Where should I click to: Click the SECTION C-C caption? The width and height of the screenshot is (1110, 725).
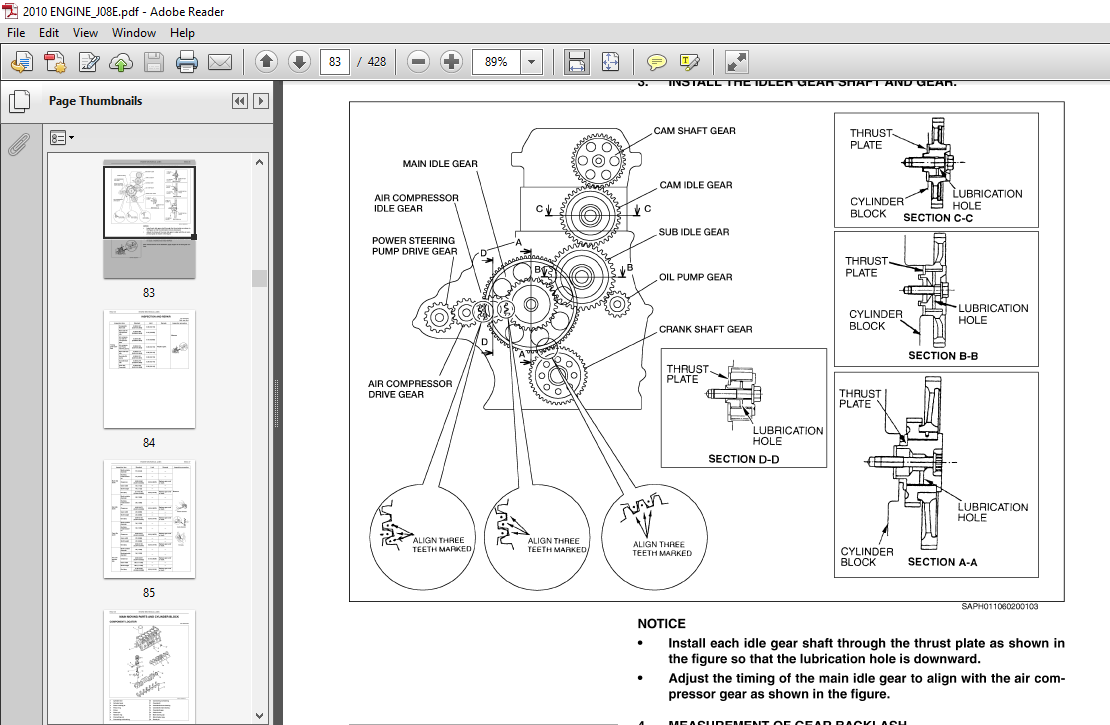click(x=938, y=218)
